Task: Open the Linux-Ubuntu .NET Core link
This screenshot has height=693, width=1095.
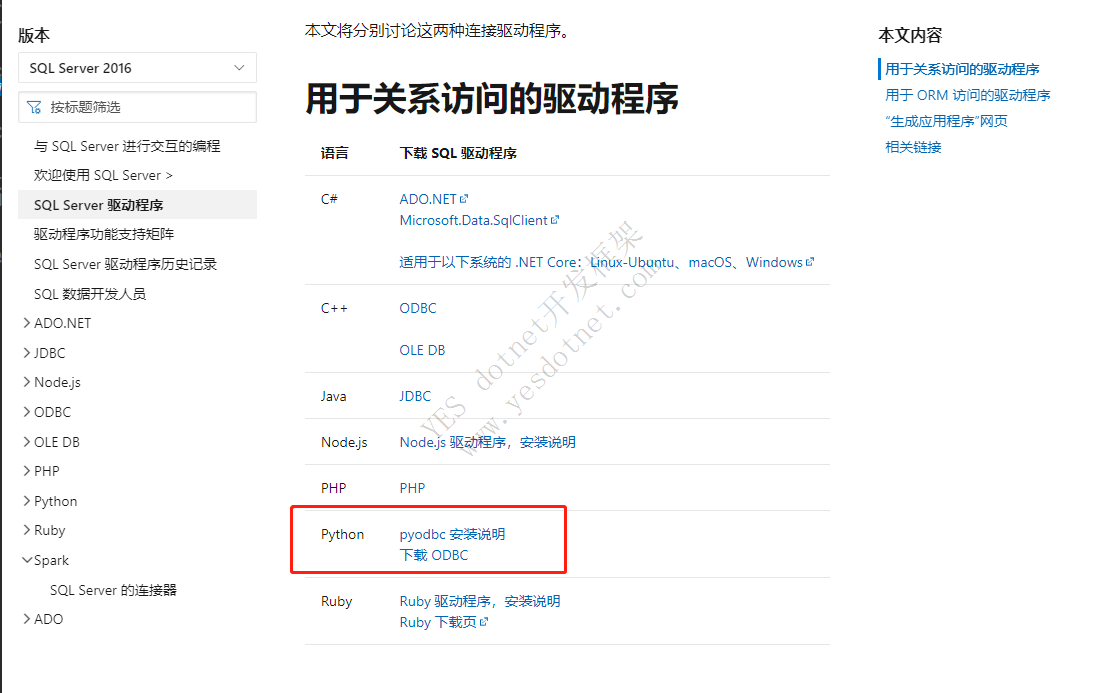Action: coord(633,262)
